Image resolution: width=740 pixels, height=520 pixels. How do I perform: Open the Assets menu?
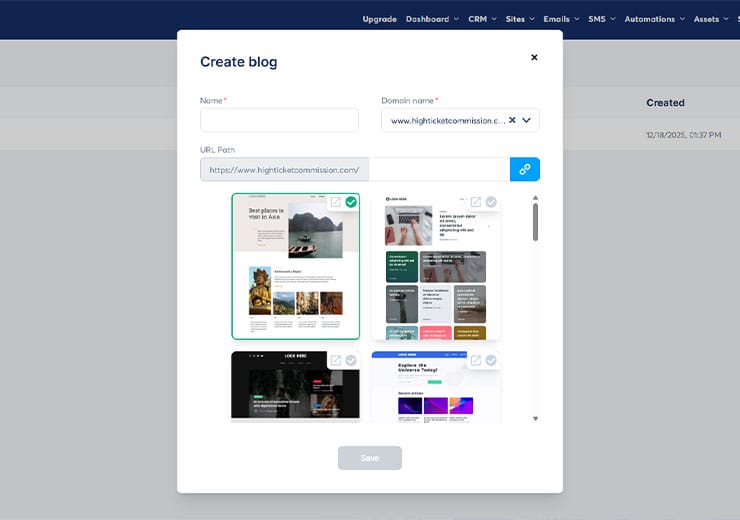(x=711, y=19)
